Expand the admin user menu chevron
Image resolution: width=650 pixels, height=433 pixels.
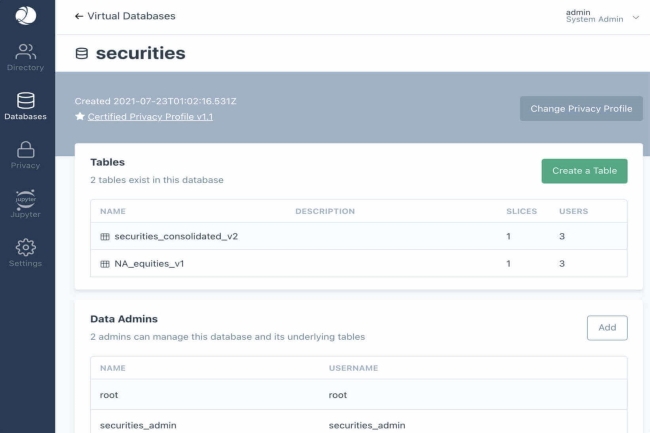click(x=636, y=17)
